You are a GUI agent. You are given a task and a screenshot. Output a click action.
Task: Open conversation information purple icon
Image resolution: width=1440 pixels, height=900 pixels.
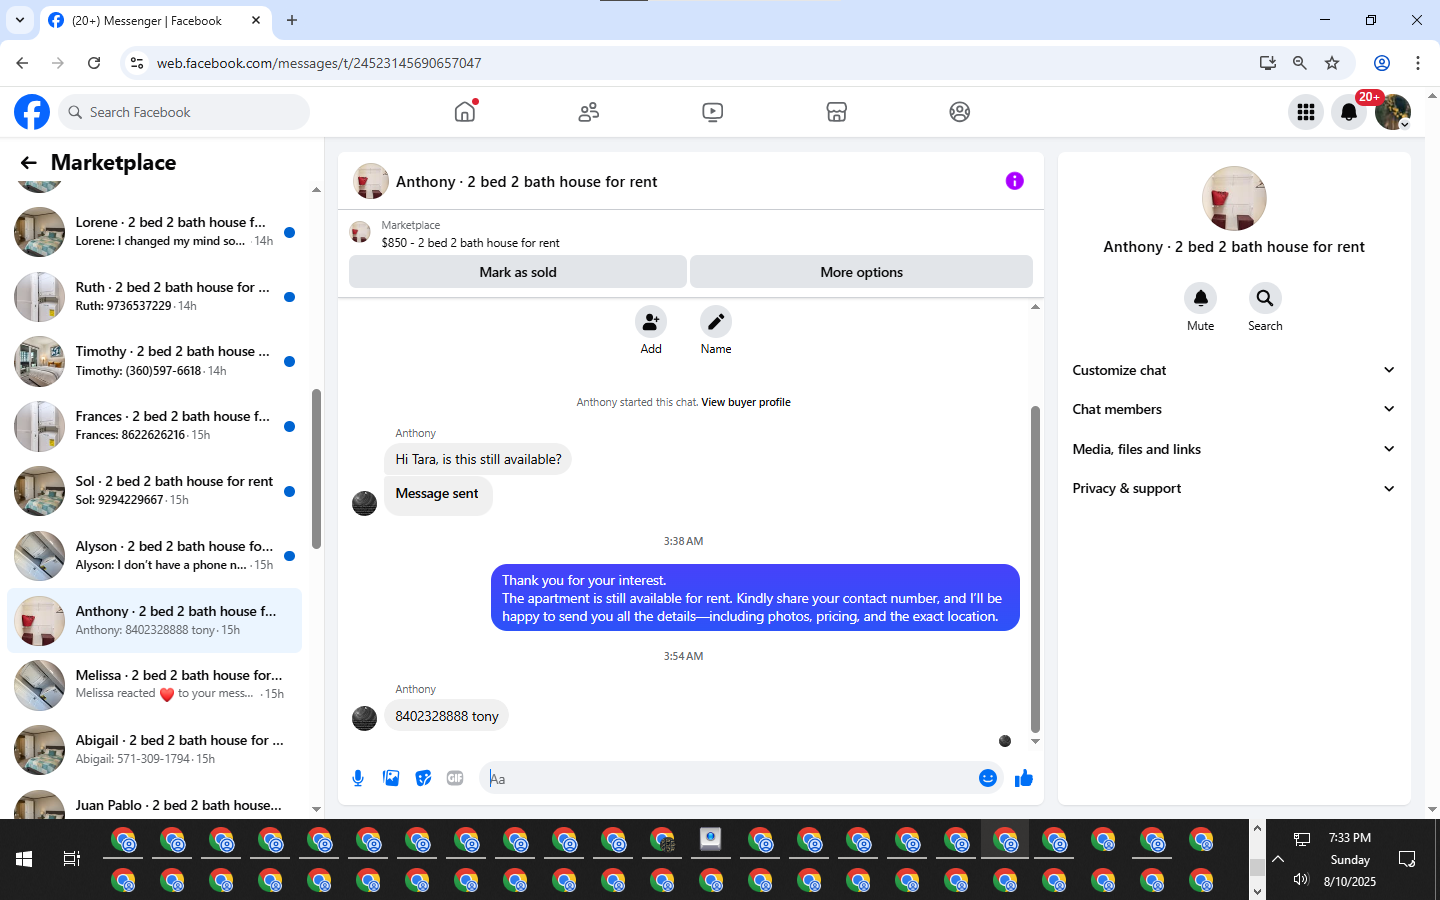[1015, 181]
